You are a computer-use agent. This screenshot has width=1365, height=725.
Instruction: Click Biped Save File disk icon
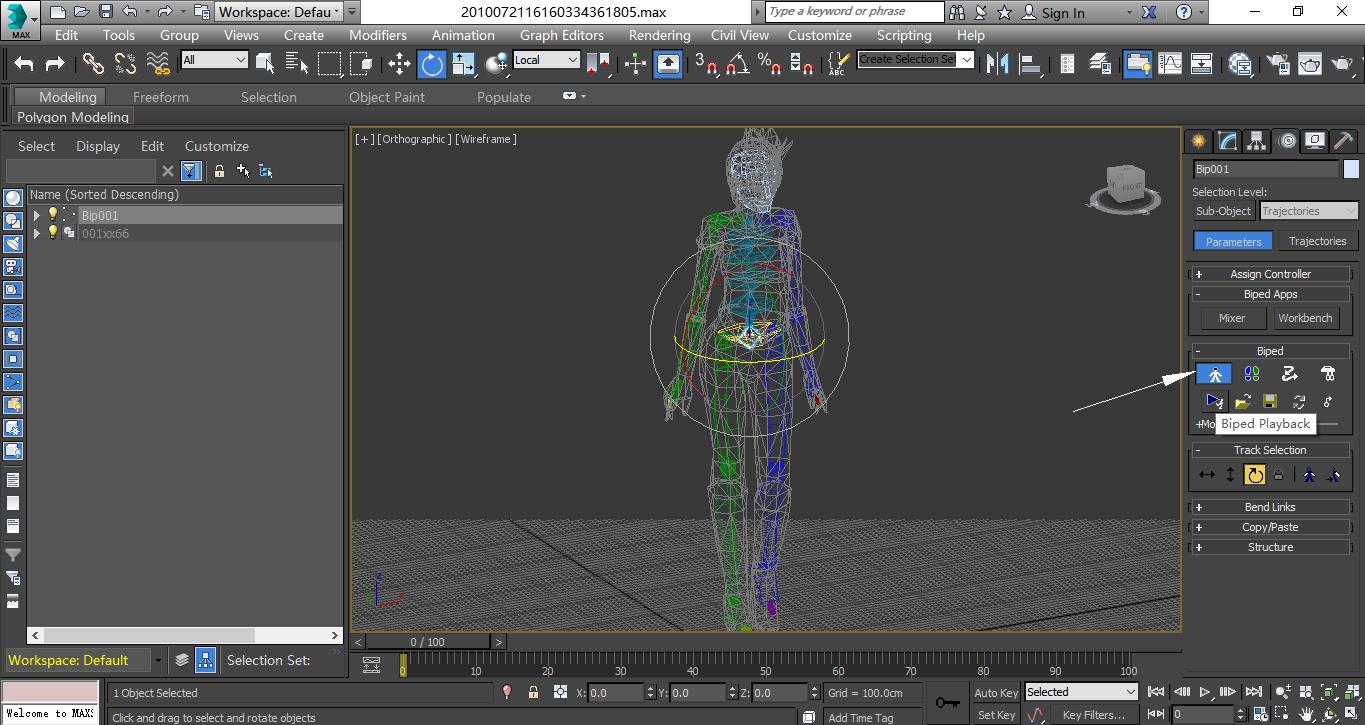click(x=1270, y=402)
